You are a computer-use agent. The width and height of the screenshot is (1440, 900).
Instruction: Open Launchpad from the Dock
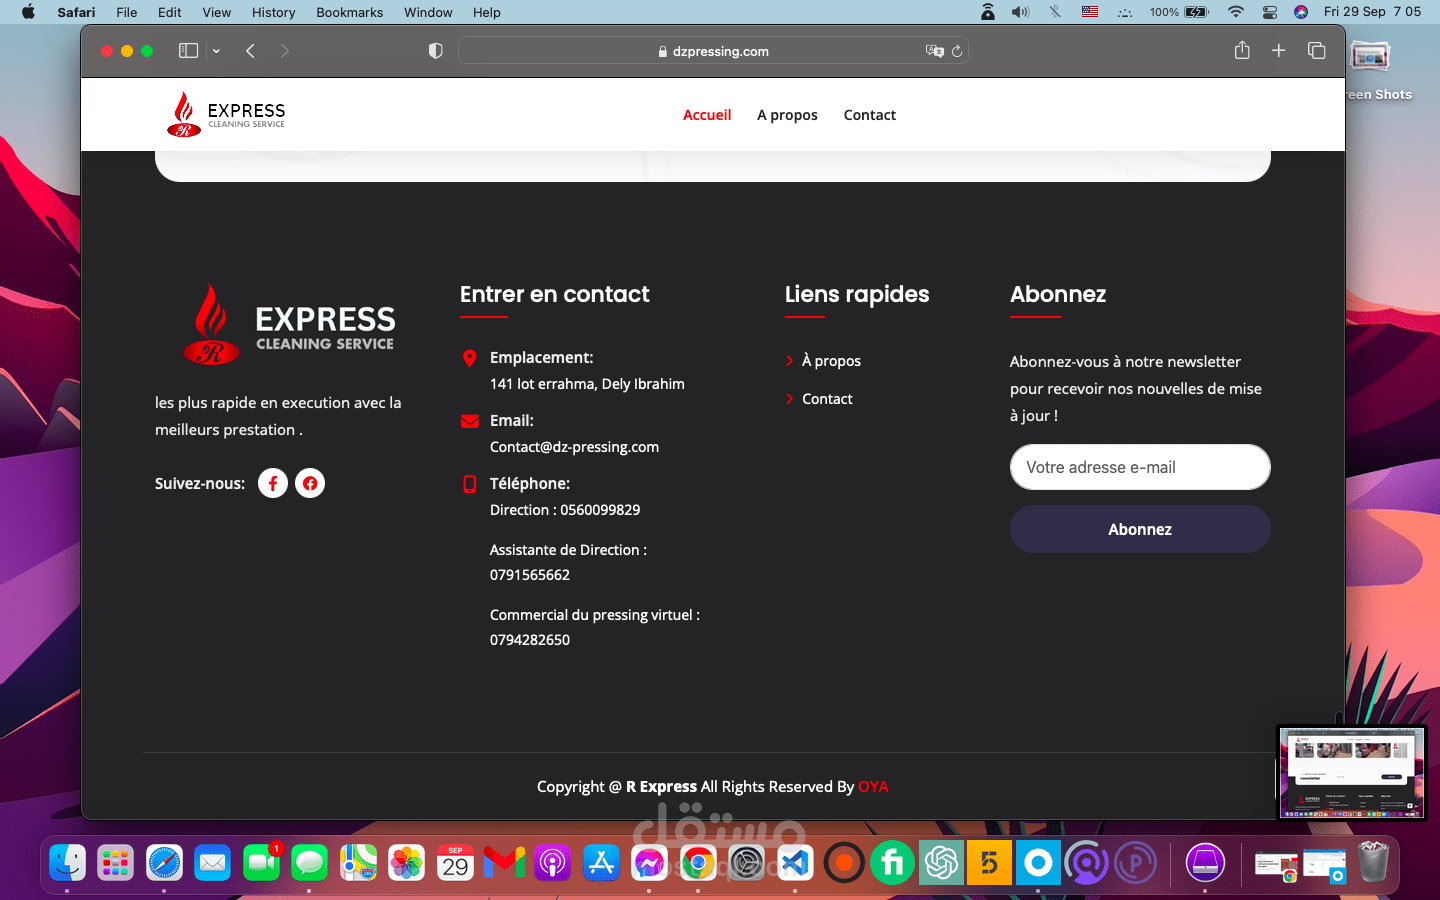[x=116, y=863]
